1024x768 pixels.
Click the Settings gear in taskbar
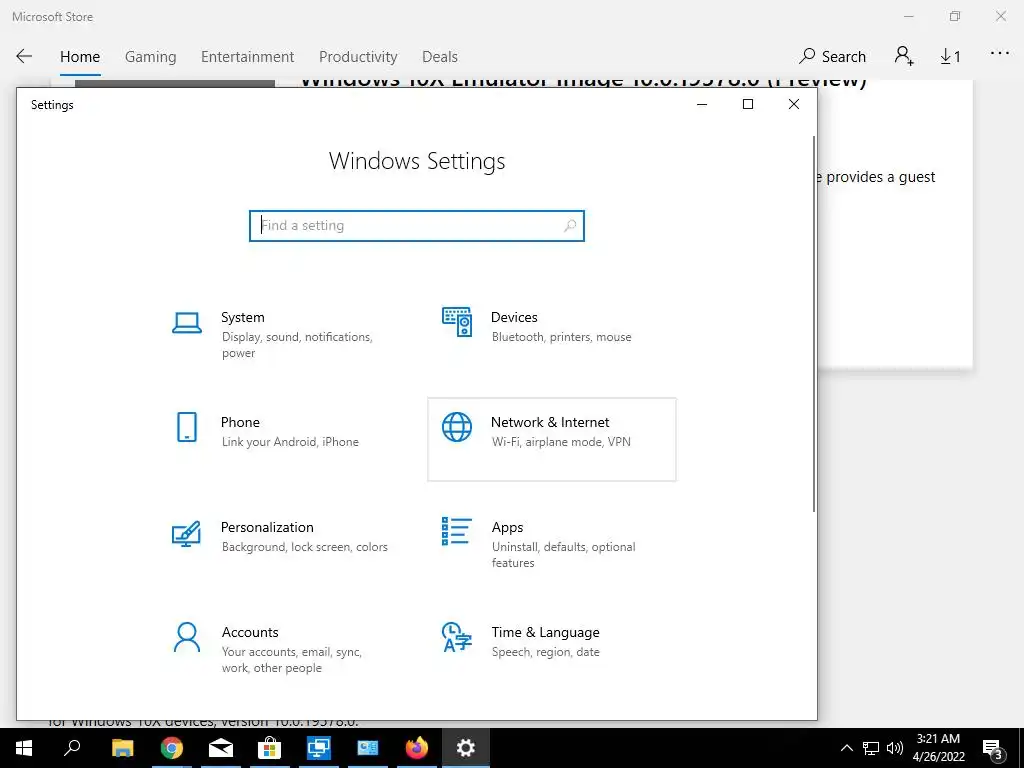[466, 748]
